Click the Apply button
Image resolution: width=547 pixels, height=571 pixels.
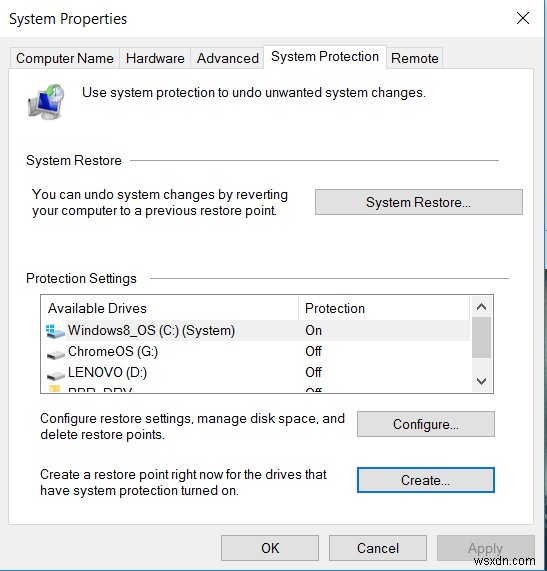click(486, 548)
